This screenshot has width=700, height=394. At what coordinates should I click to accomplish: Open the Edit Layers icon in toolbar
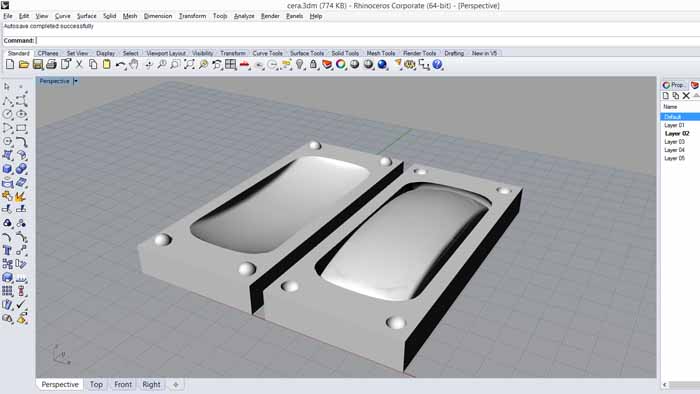coord(327,65)
